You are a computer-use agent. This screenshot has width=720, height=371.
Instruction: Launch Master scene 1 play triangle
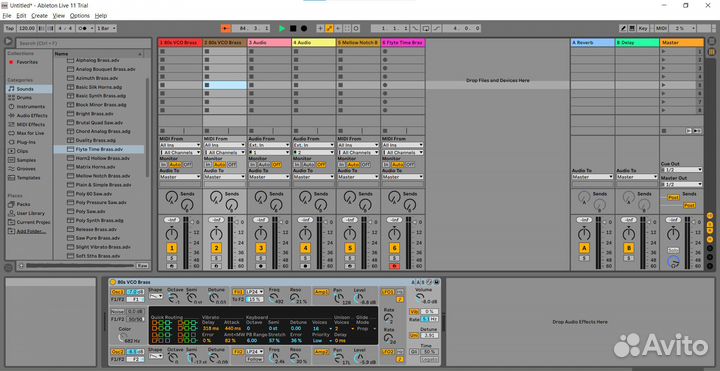[x=664, y=51]
